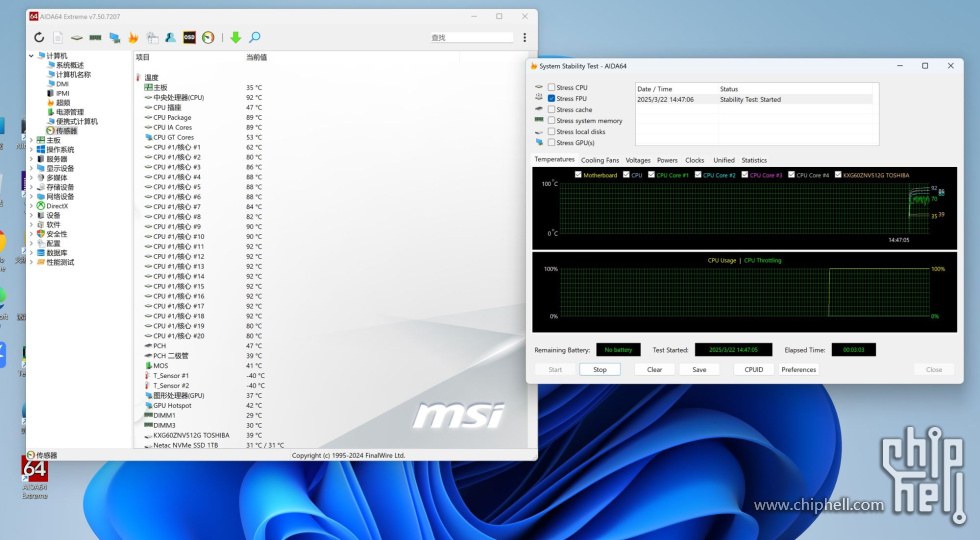The width and height of the screenshot is (980, 540).
Task: Expand the 服务器 tree node
Action: pos(31,159)
